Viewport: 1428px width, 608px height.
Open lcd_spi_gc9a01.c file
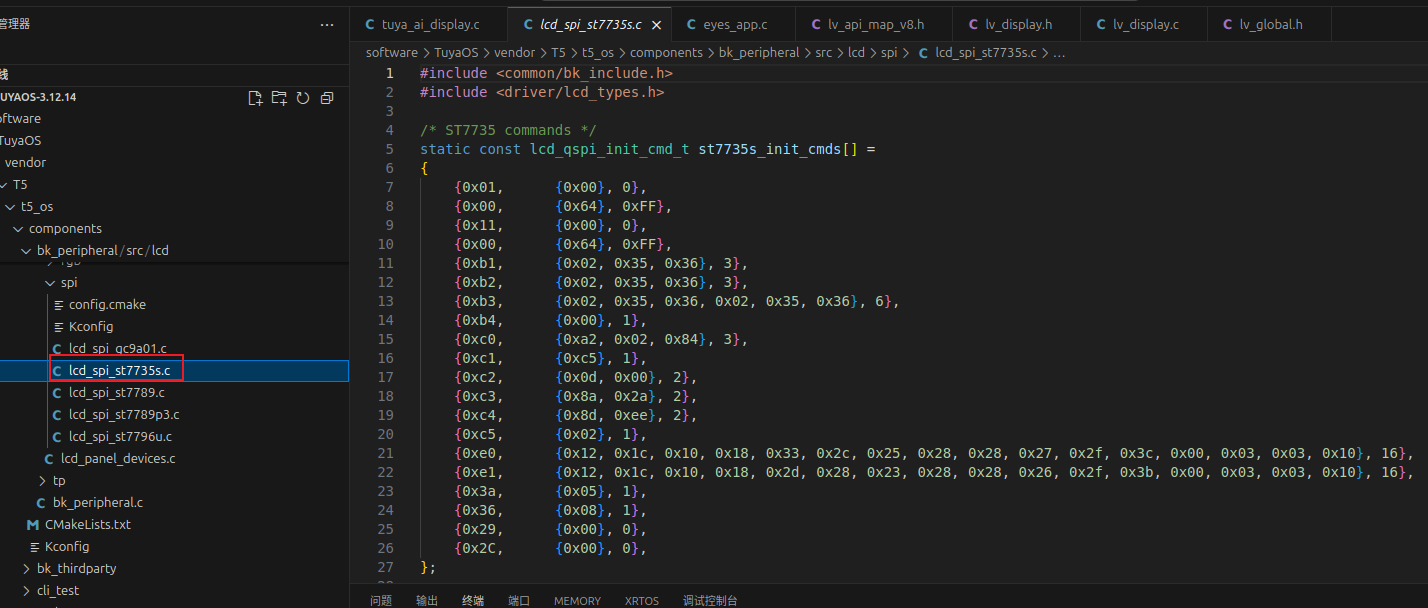coord(117,349)
